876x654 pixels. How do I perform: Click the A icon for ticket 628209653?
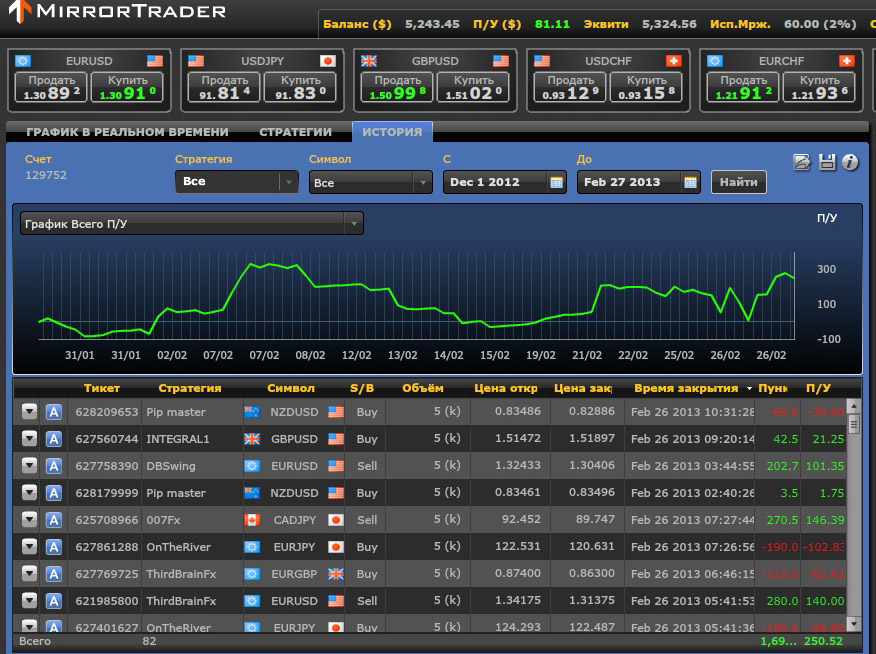tap(54, 412)
